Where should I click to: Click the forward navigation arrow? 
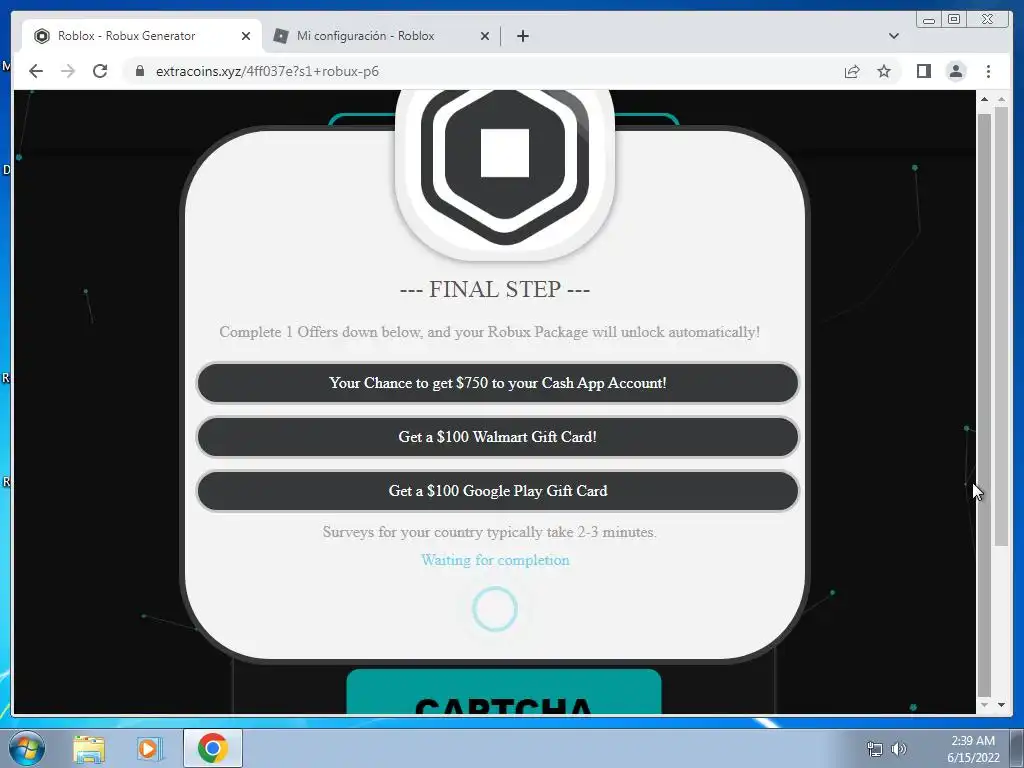(x=68, y=71)
